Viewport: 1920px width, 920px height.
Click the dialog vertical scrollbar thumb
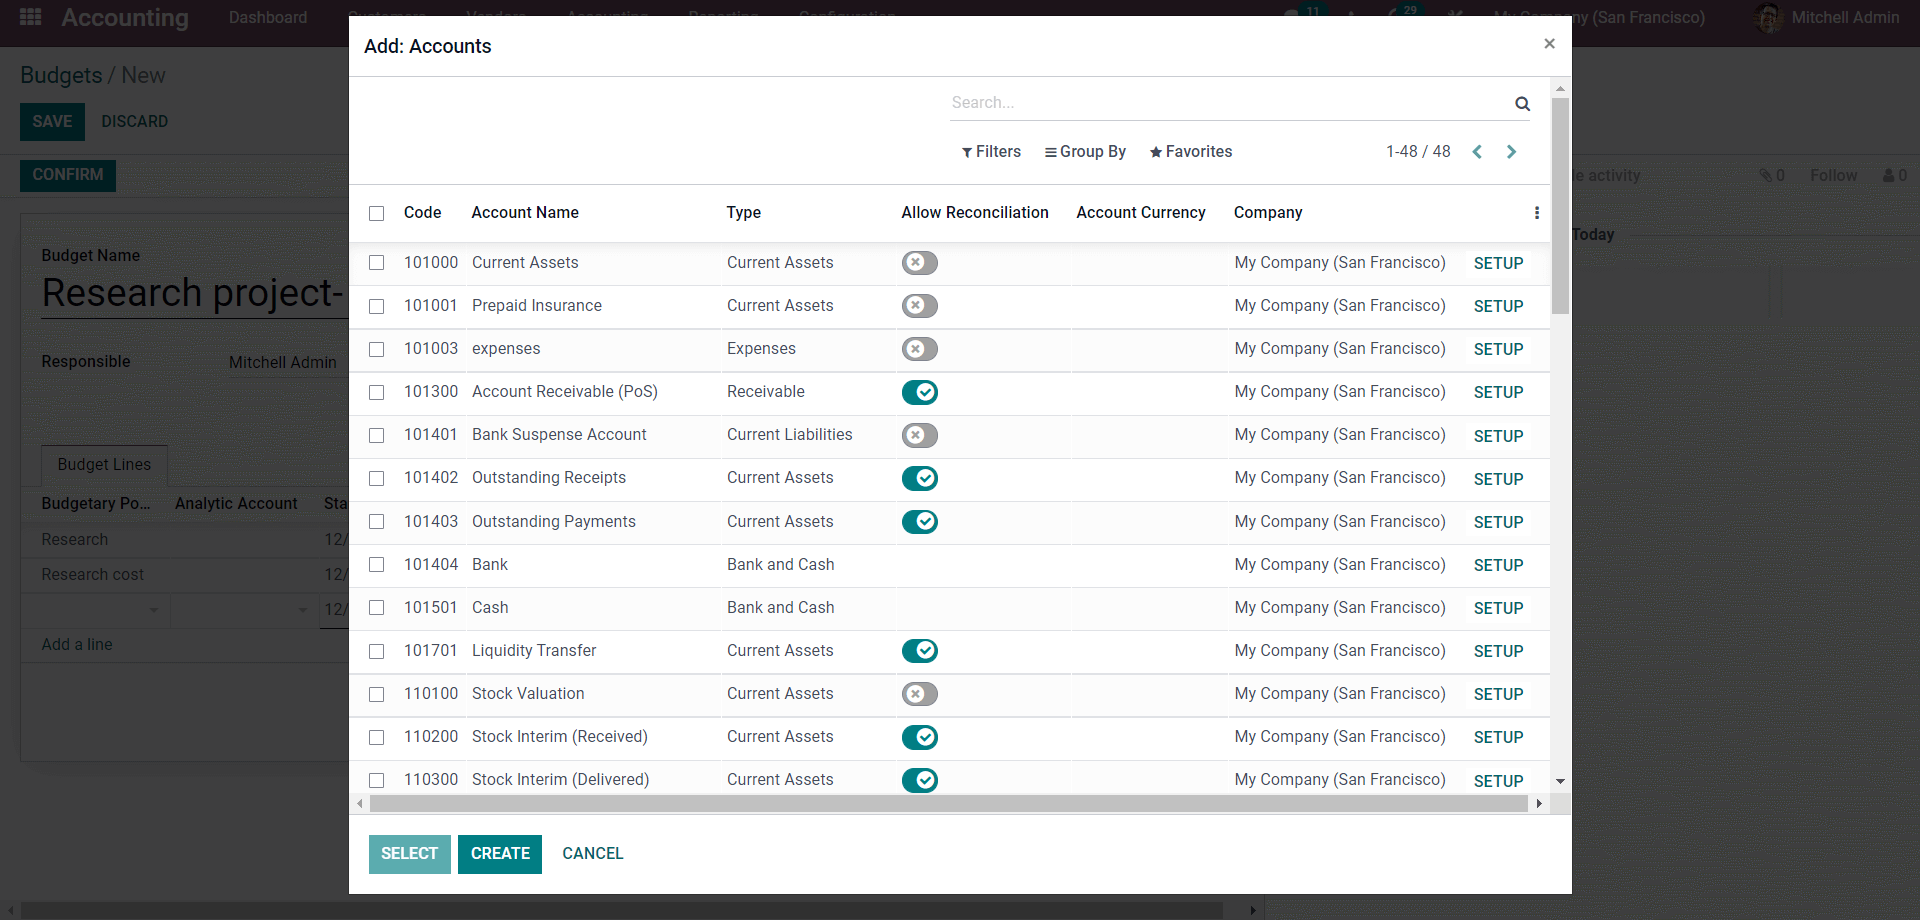pos(1560,205)
